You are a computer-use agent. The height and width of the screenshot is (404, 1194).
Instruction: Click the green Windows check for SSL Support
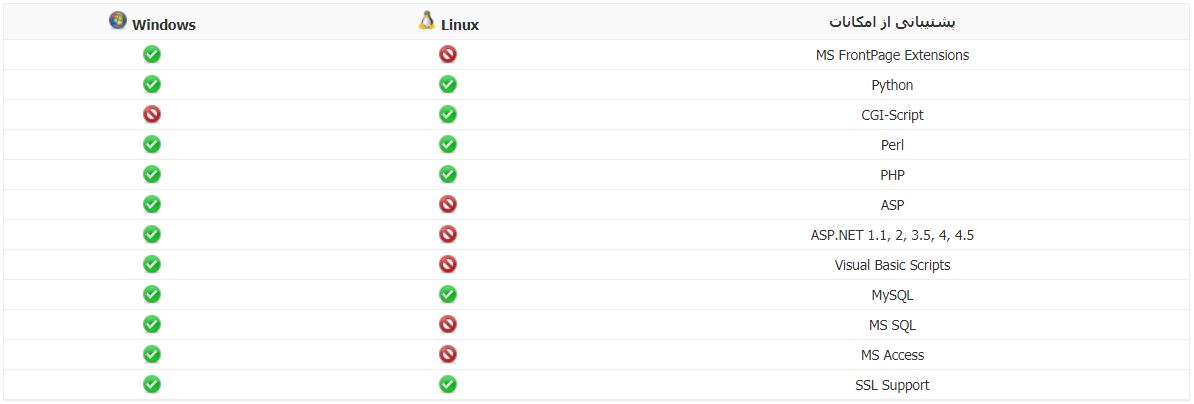(x=152, y=384)
